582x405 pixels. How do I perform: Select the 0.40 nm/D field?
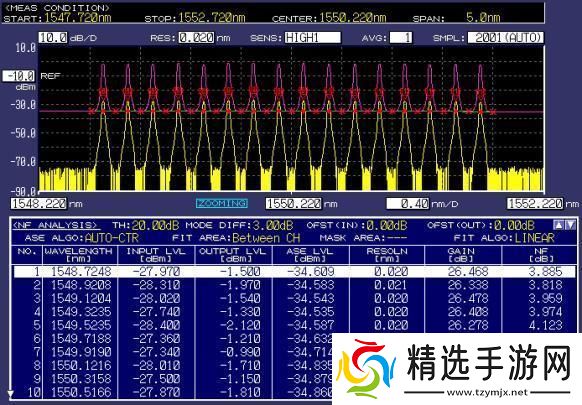(x=408, y=203)
